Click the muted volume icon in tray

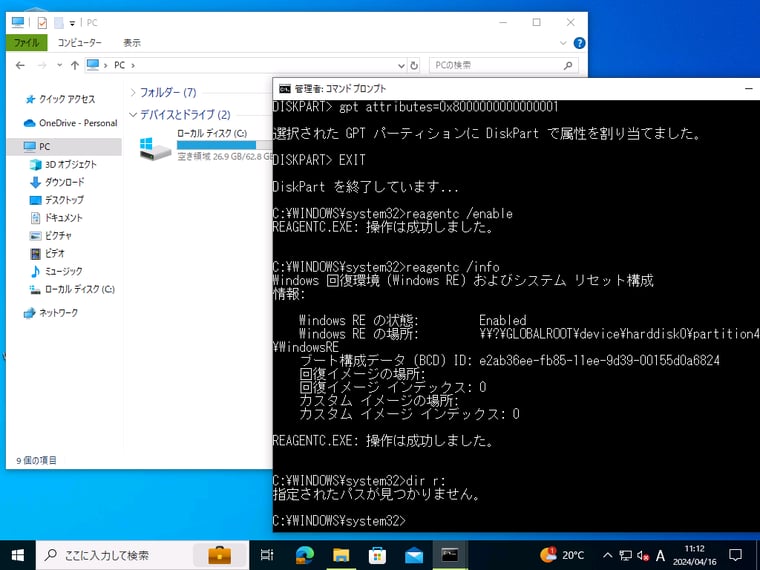pyautogui.click(x=643, y=555)
